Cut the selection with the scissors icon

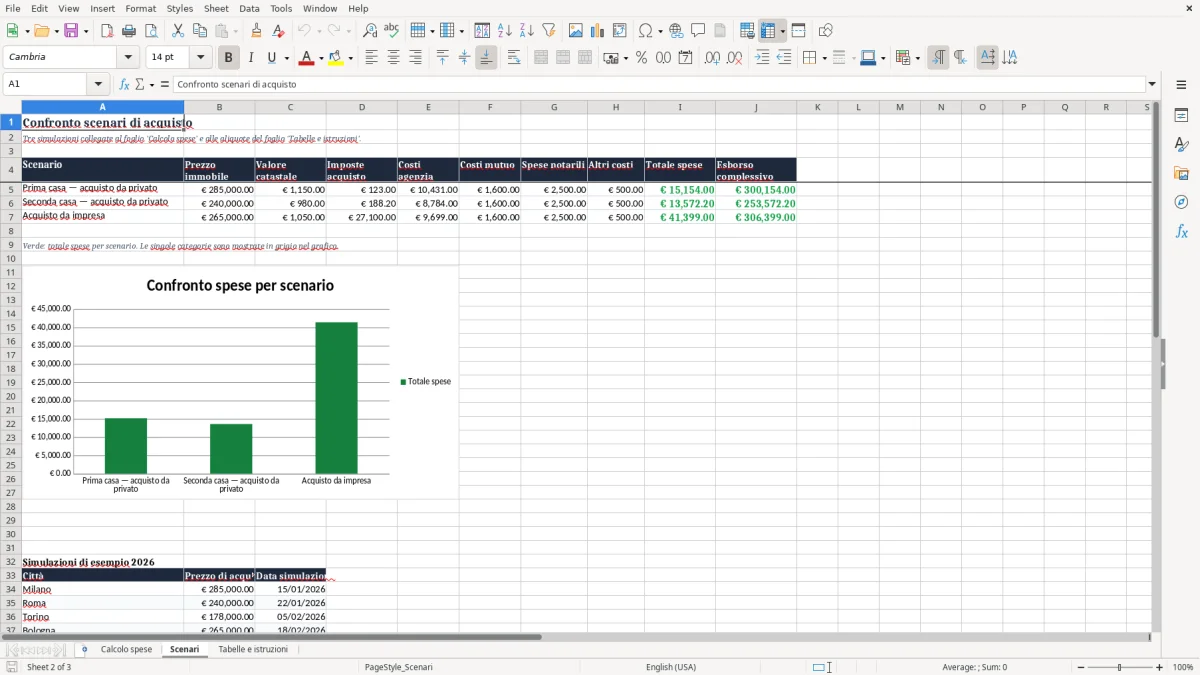tap(178, 31)
